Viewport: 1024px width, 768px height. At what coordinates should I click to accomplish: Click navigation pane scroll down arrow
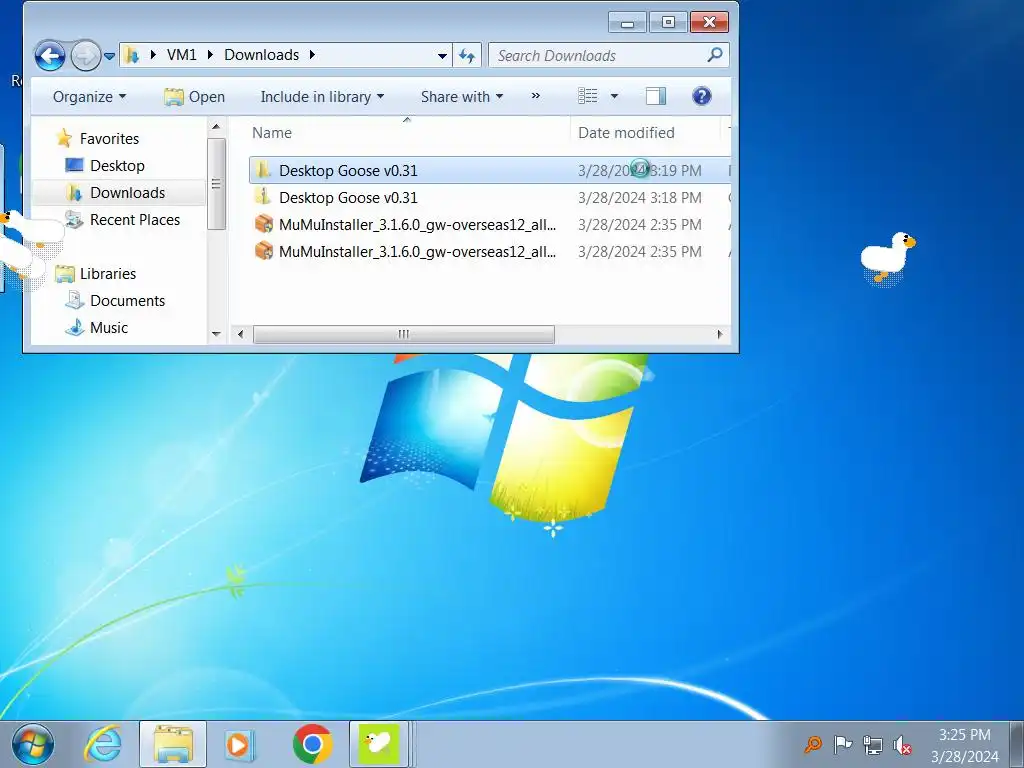(216, 334)
